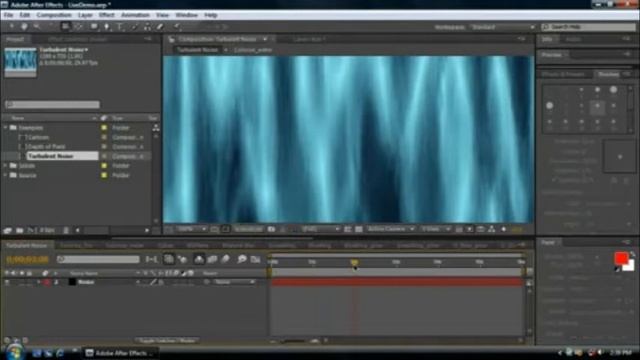Click the Search Help input field
The width and height of the screenshot is (640, 360).
click(x=589, y=27)
